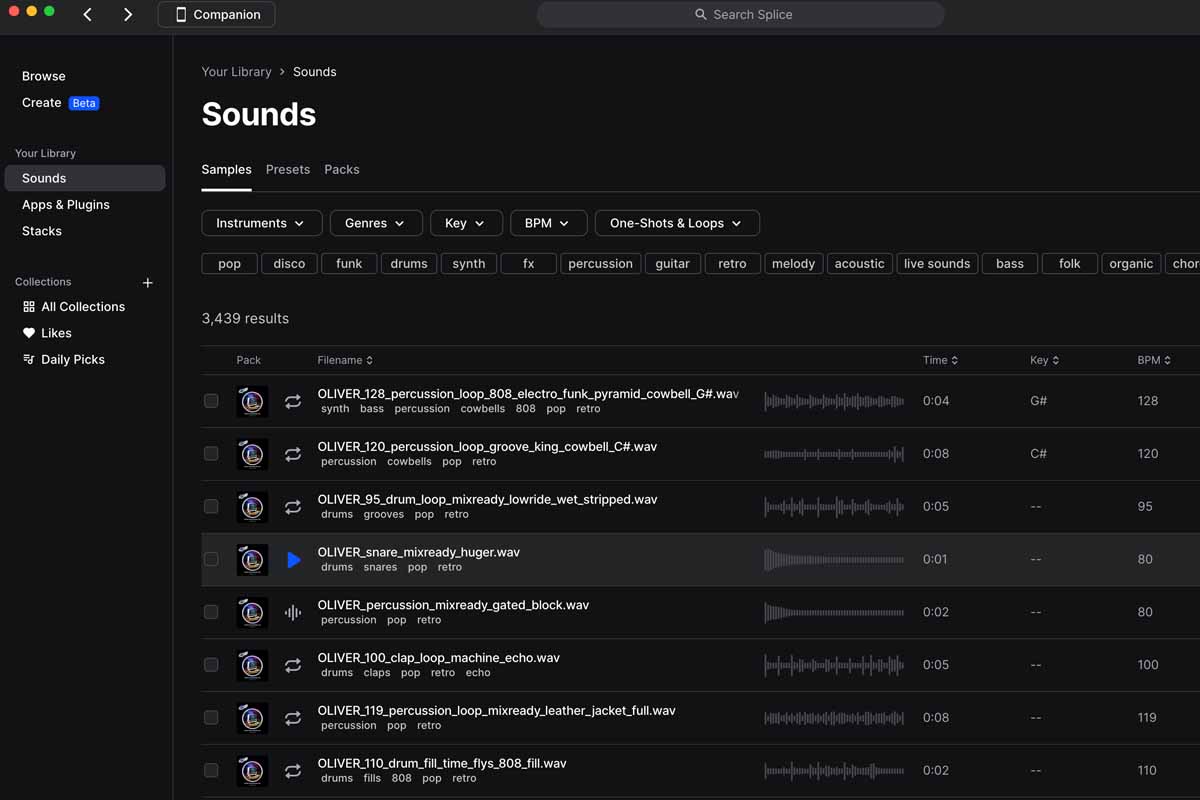Switch to the Presets tab
1200x800 pixels.
pos(288,169)
